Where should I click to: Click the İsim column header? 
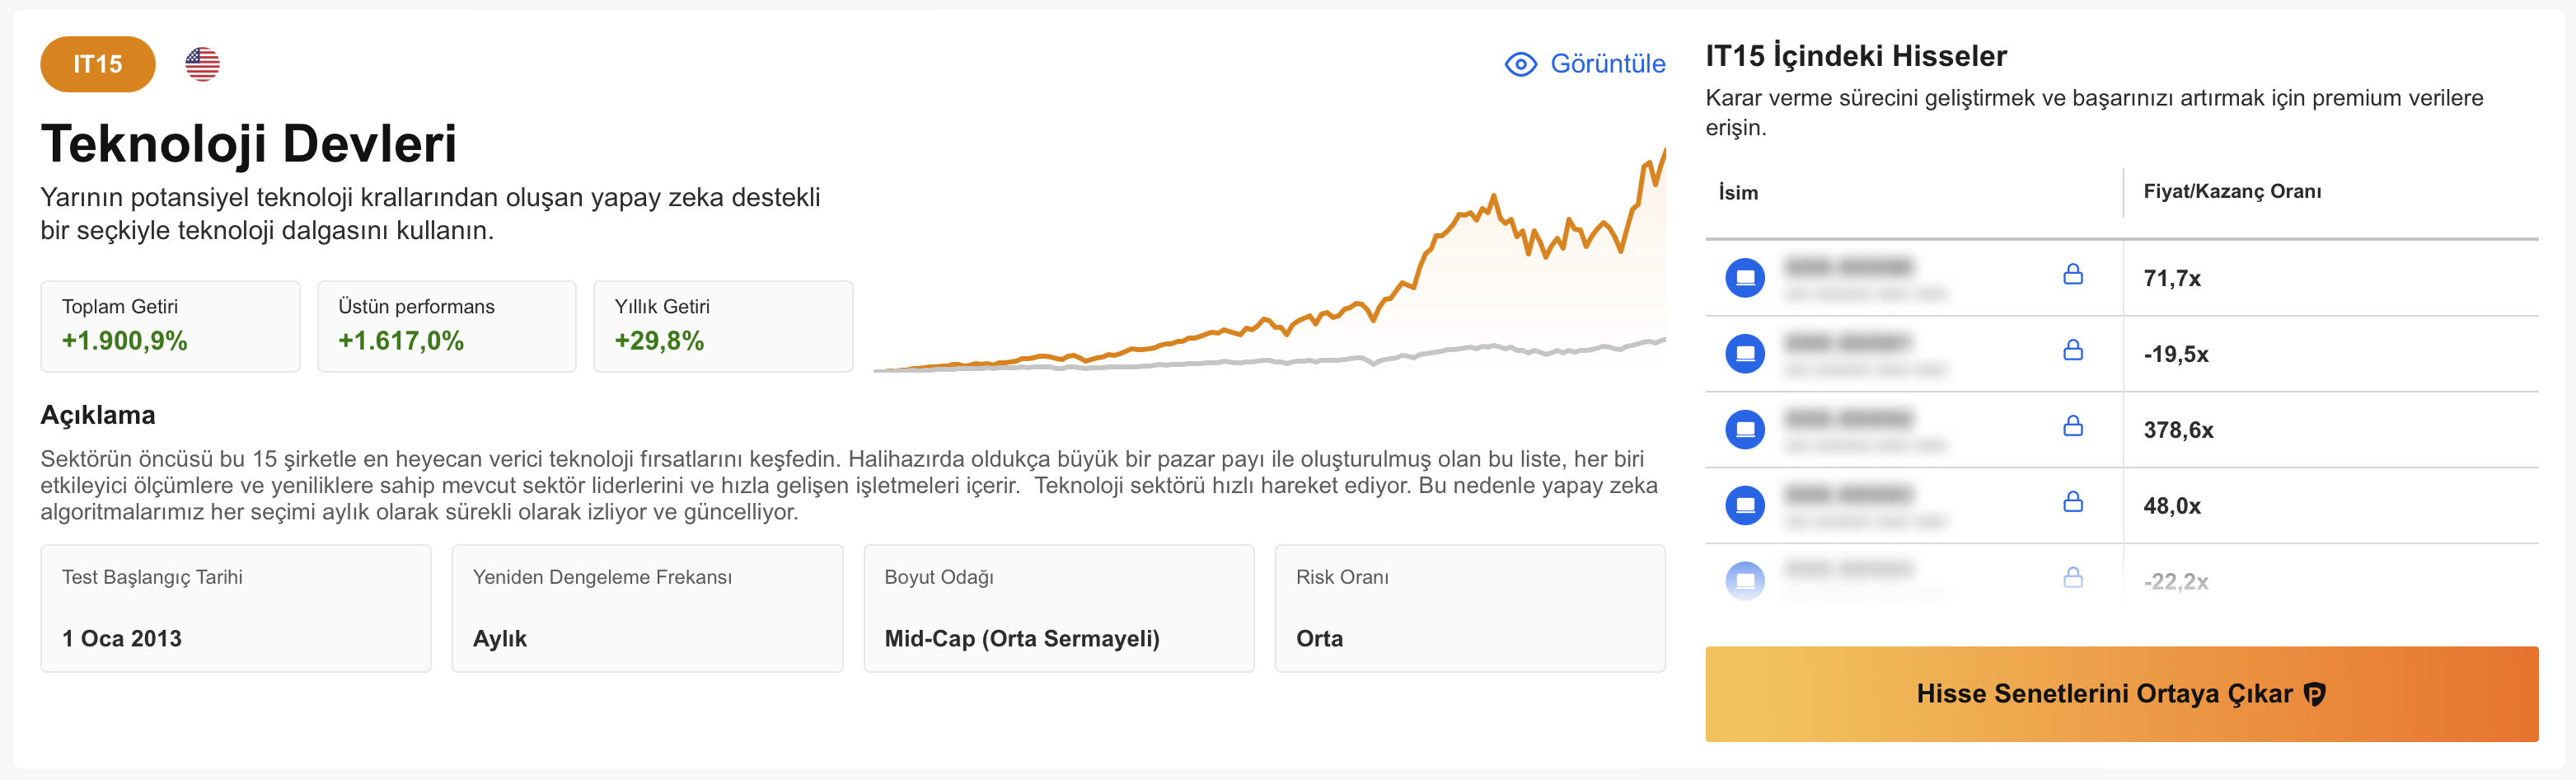tap(1737, 192)
